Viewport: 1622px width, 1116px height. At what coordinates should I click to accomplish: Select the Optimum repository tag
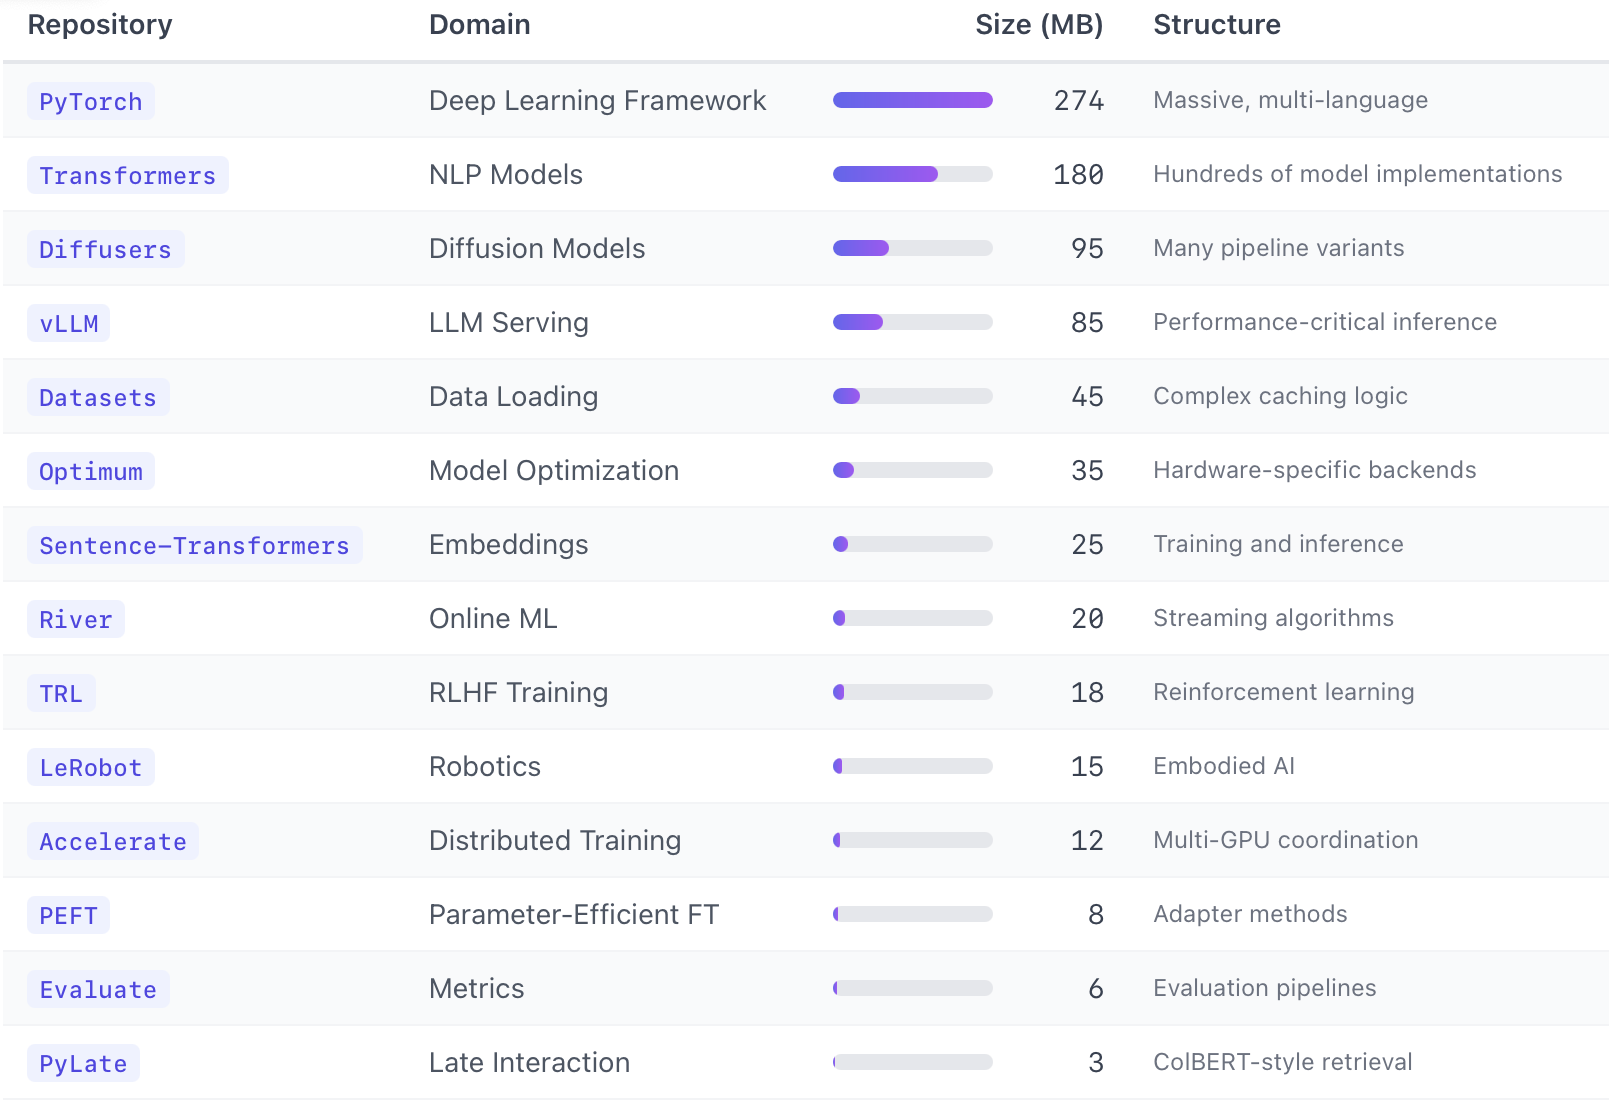[x=91, y=471]
